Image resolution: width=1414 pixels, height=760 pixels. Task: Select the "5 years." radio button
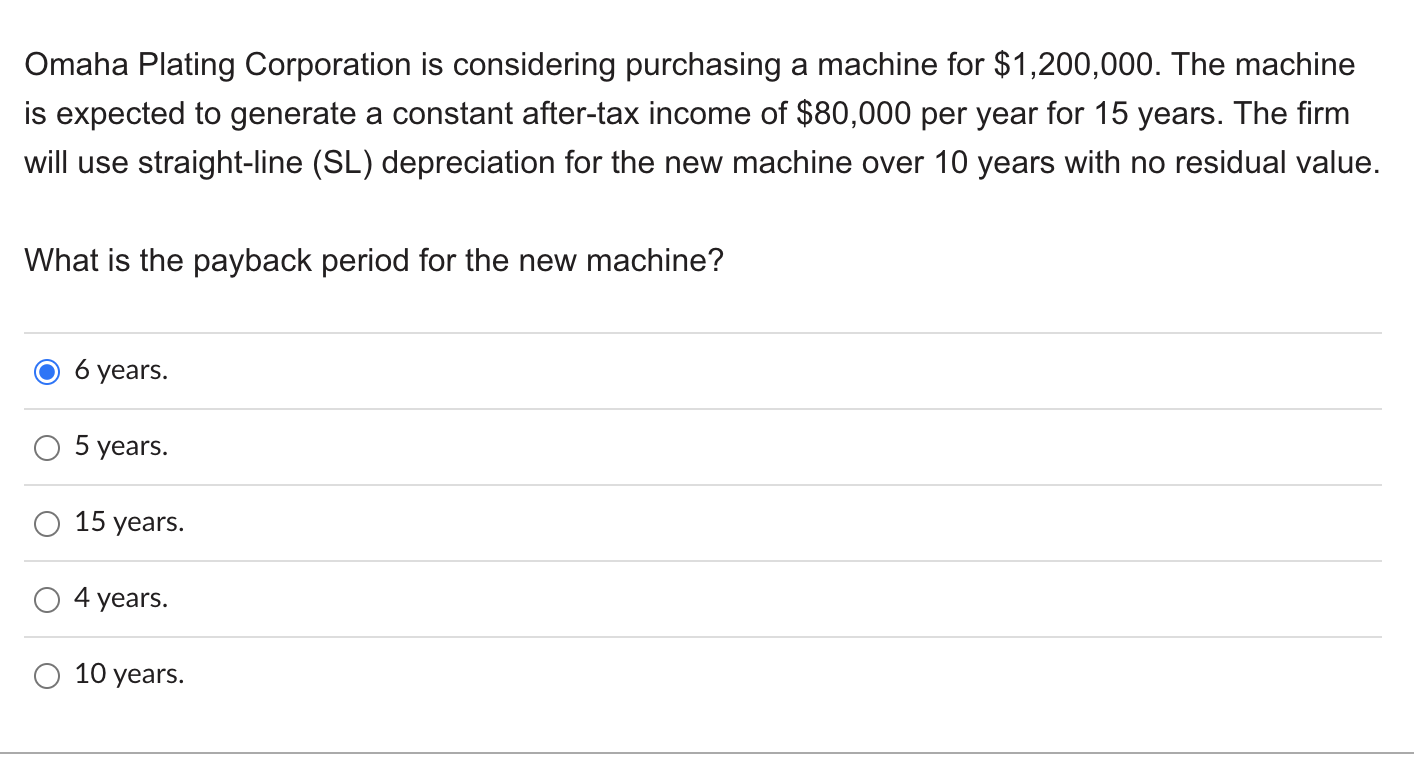[x=46, y=447]
